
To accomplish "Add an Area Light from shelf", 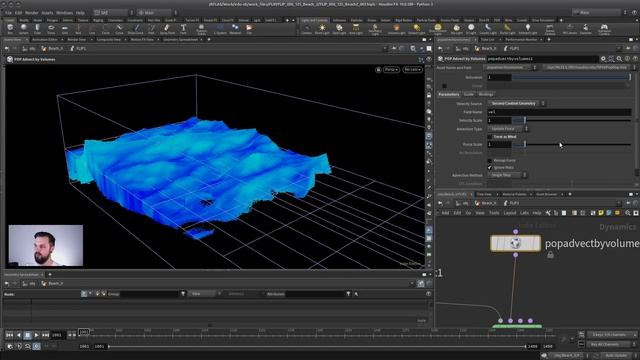I will [x=356, y=29].
